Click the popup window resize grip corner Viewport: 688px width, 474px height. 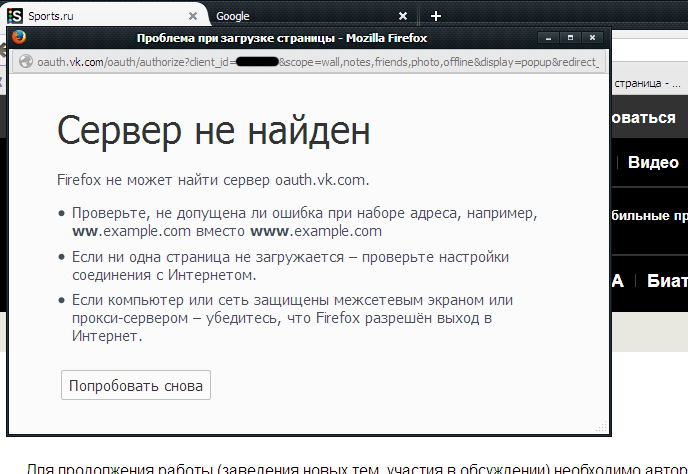coord(602,428)
